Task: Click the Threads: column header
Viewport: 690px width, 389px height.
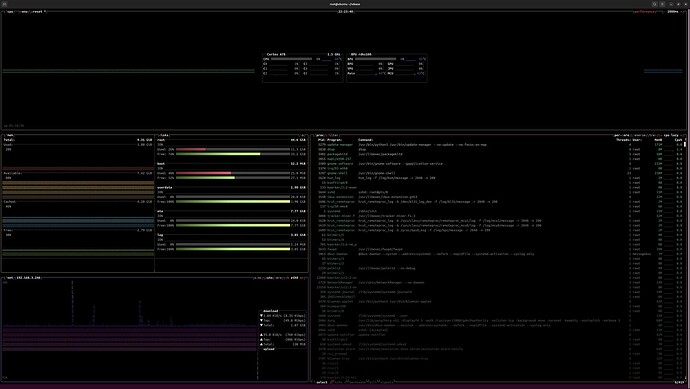Action: point(623,140)
